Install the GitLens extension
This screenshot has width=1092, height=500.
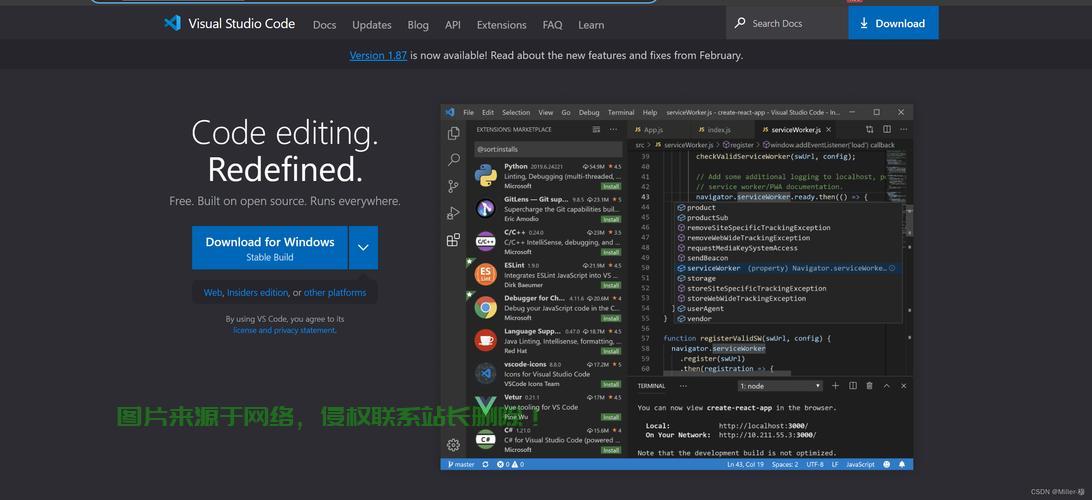tap(611, 219)
